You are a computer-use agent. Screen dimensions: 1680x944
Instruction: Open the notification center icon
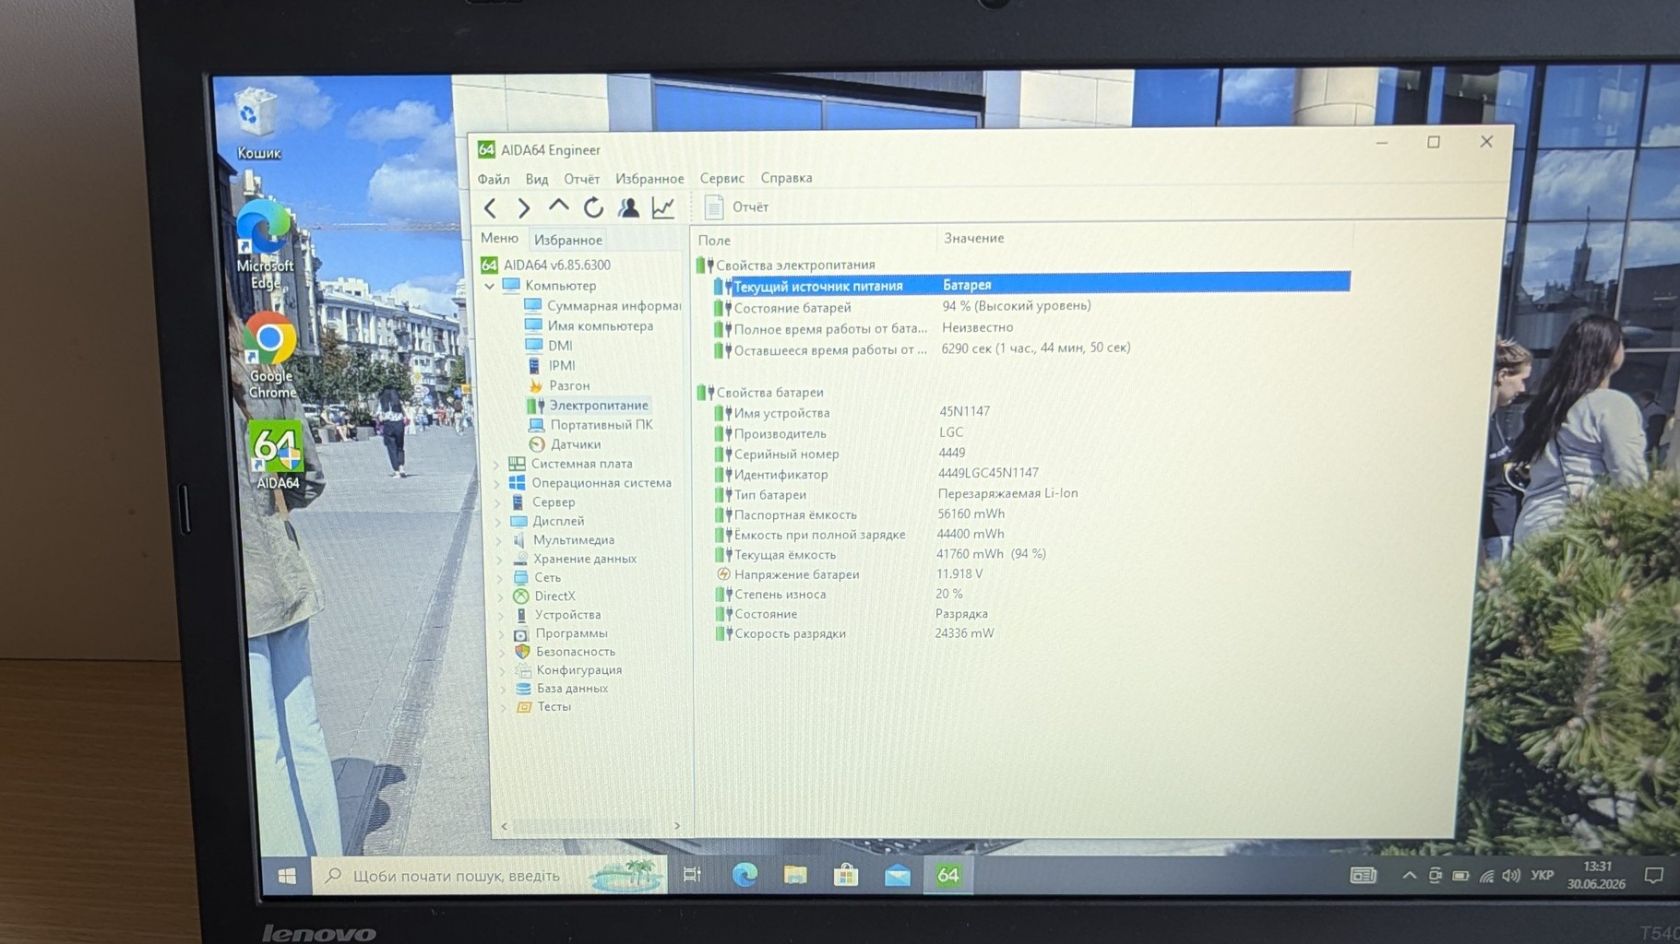click(x=1654, y=876)
